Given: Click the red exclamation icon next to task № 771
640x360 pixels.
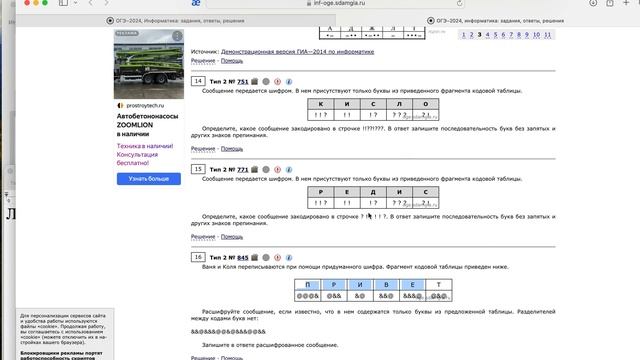Looking at the screenshot, I should 278,169.
